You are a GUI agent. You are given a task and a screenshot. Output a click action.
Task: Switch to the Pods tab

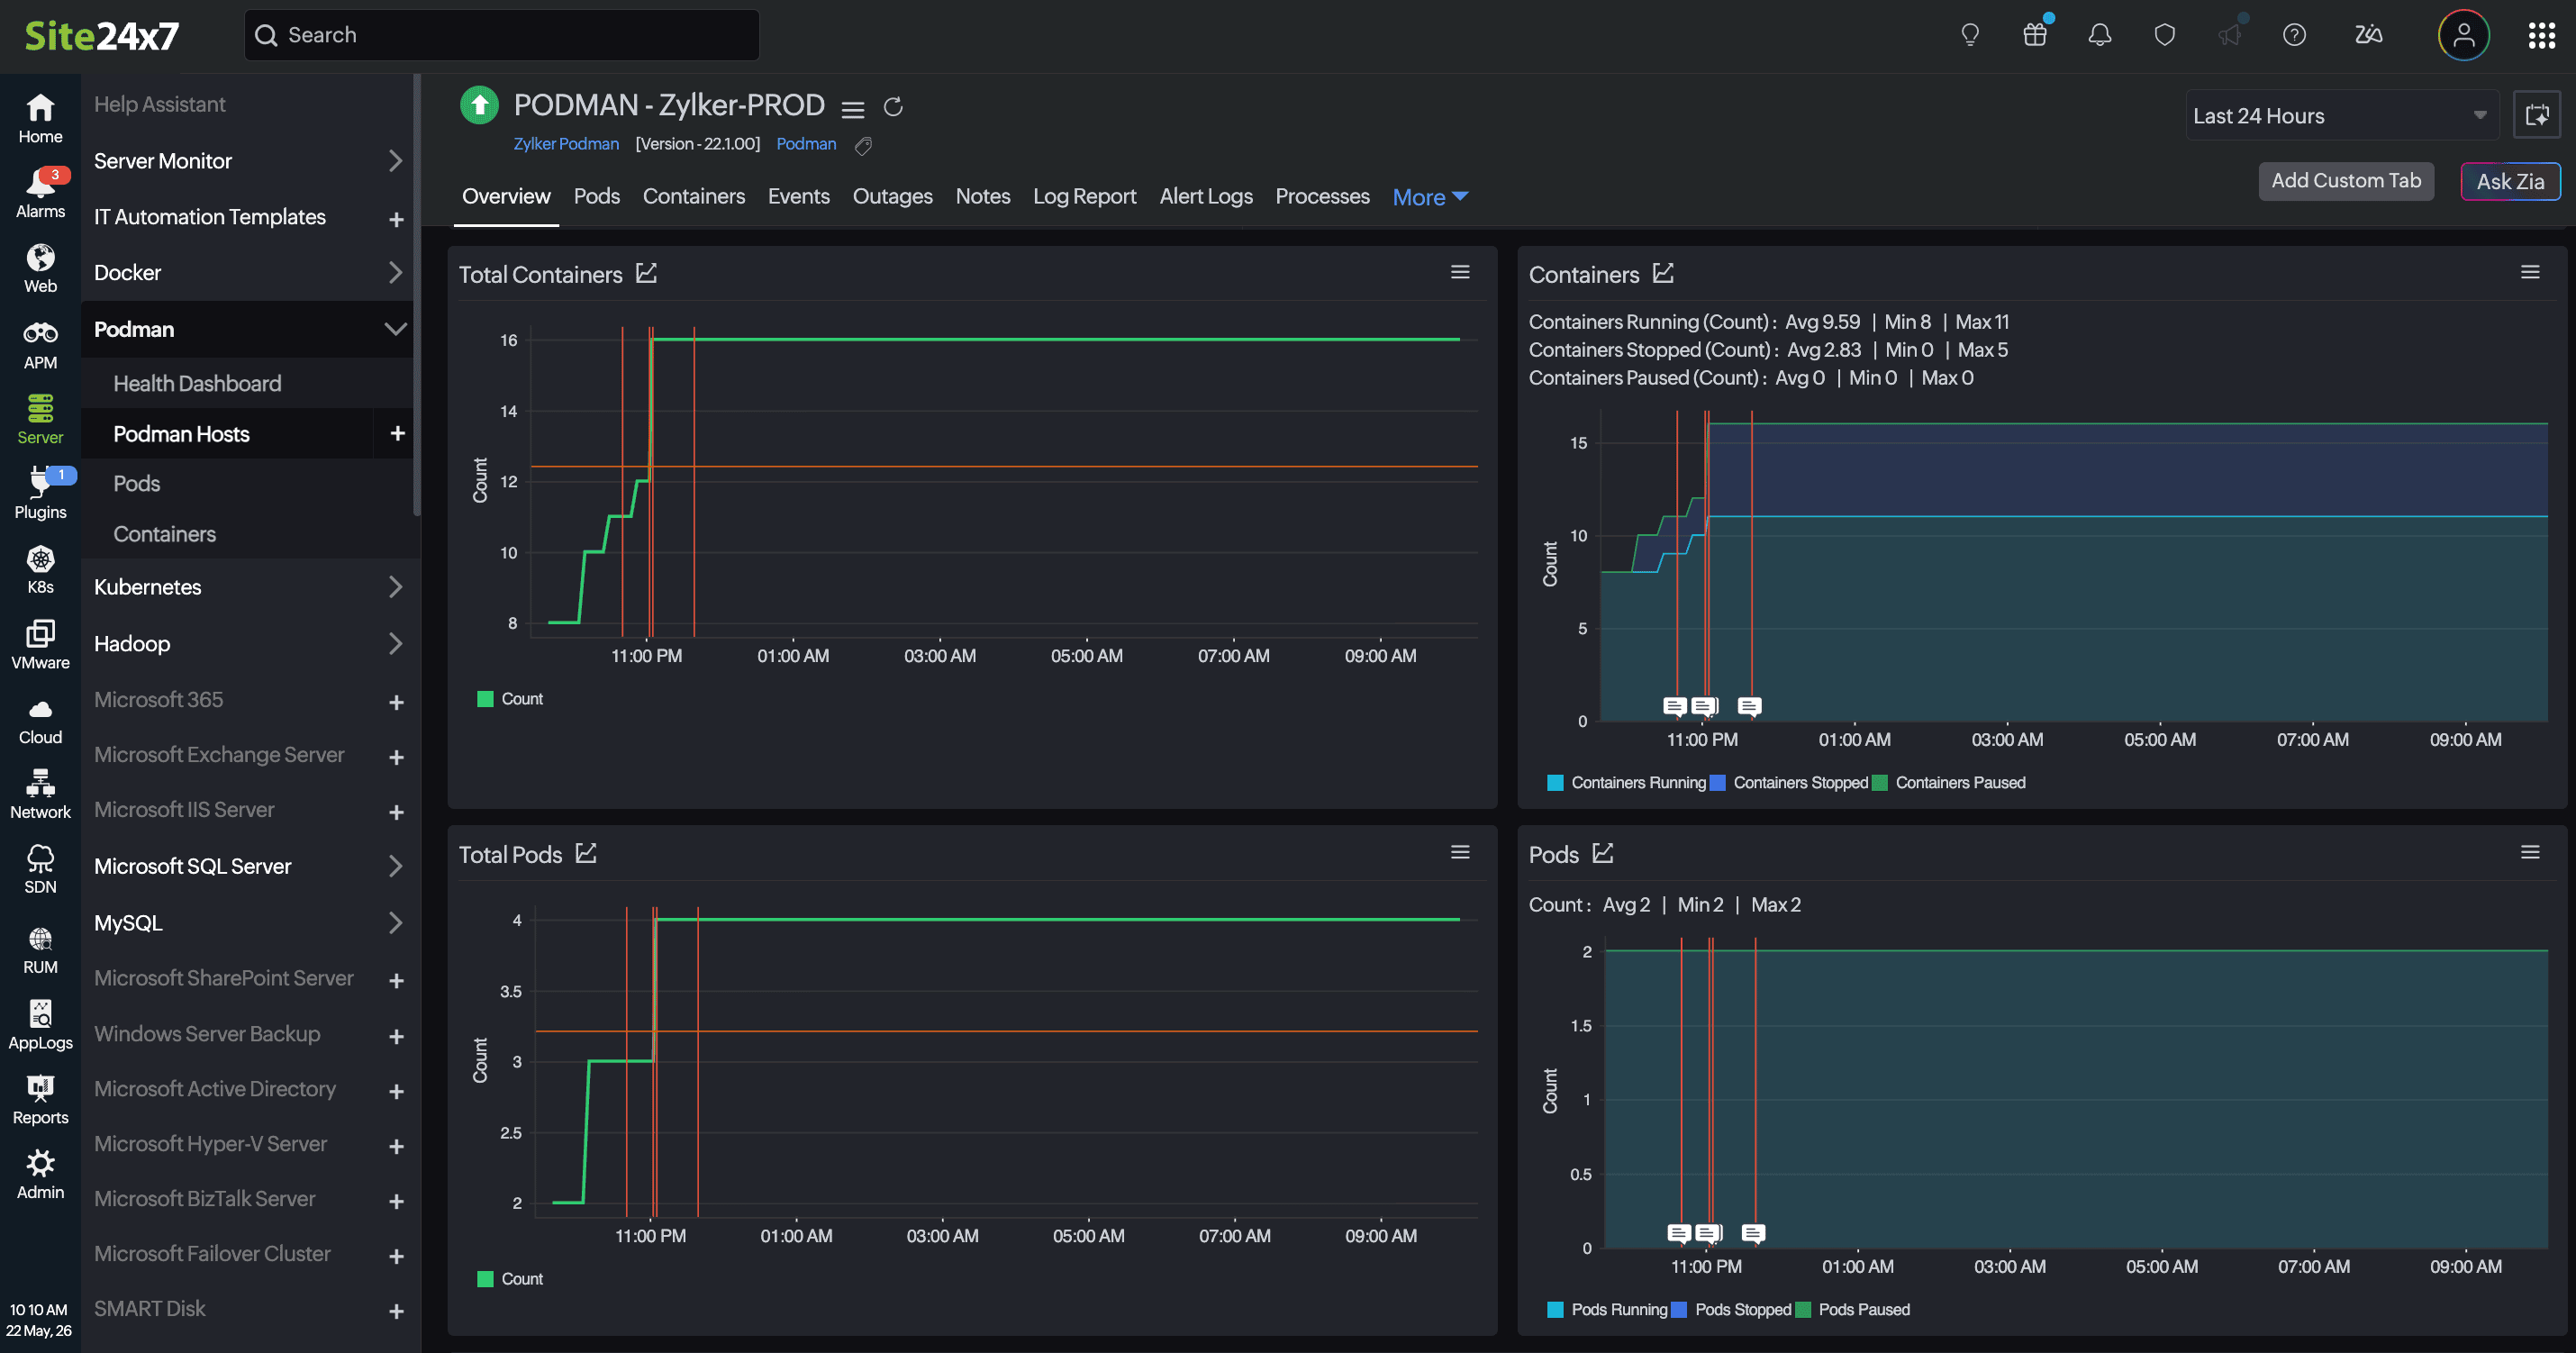point(597,196)
